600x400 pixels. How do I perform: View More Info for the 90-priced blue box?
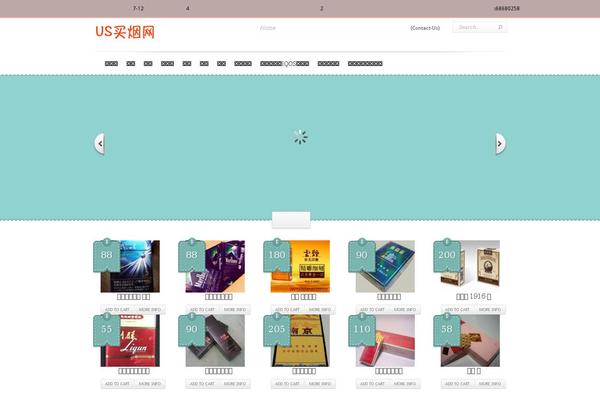coord(404,309)
